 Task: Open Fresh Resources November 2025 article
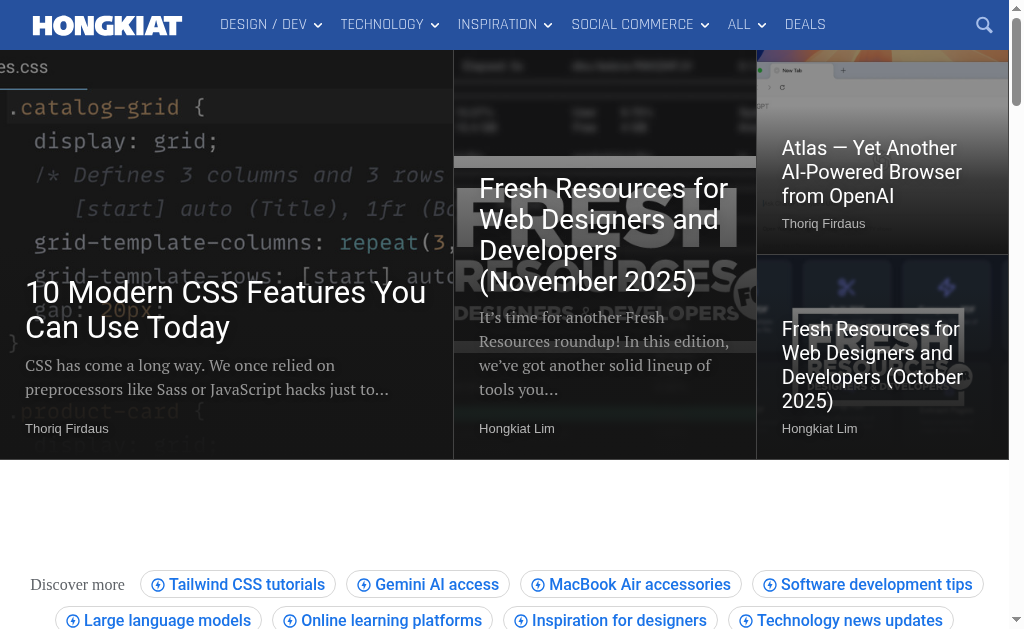click(604, 235)
